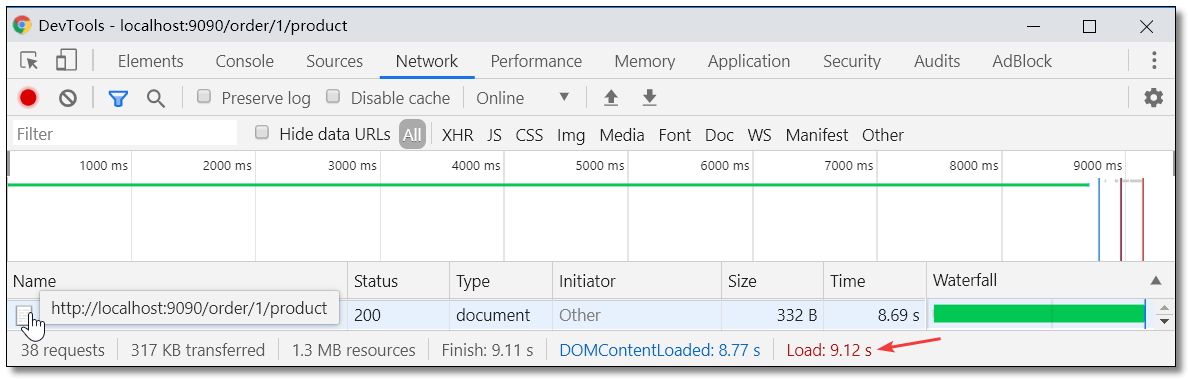Viewport: 1188px width, 379px height.
Task: Toggle the device toolbar icon
Action: coord(67,61)
